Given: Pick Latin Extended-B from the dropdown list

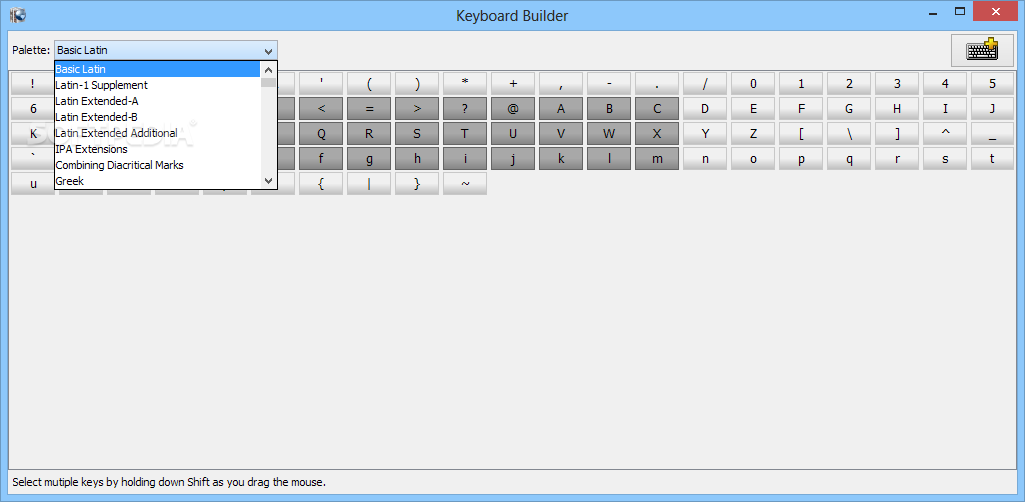Looking at the screenshot, I should coord(158,117).
